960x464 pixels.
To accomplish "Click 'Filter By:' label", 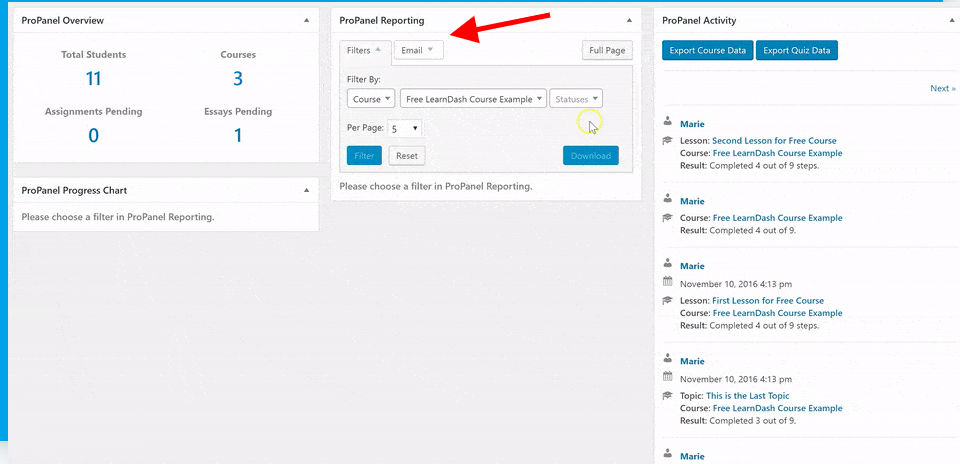I will pyautogui.click(x=364, y=80).
